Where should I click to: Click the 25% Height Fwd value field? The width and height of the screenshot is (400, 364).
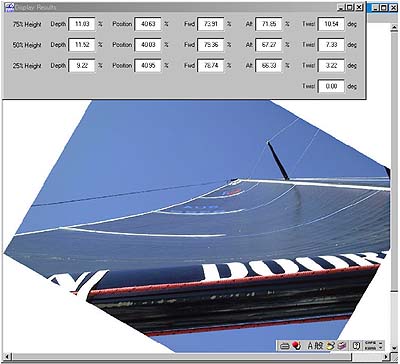pyautogui.click(x=210, y=65)
